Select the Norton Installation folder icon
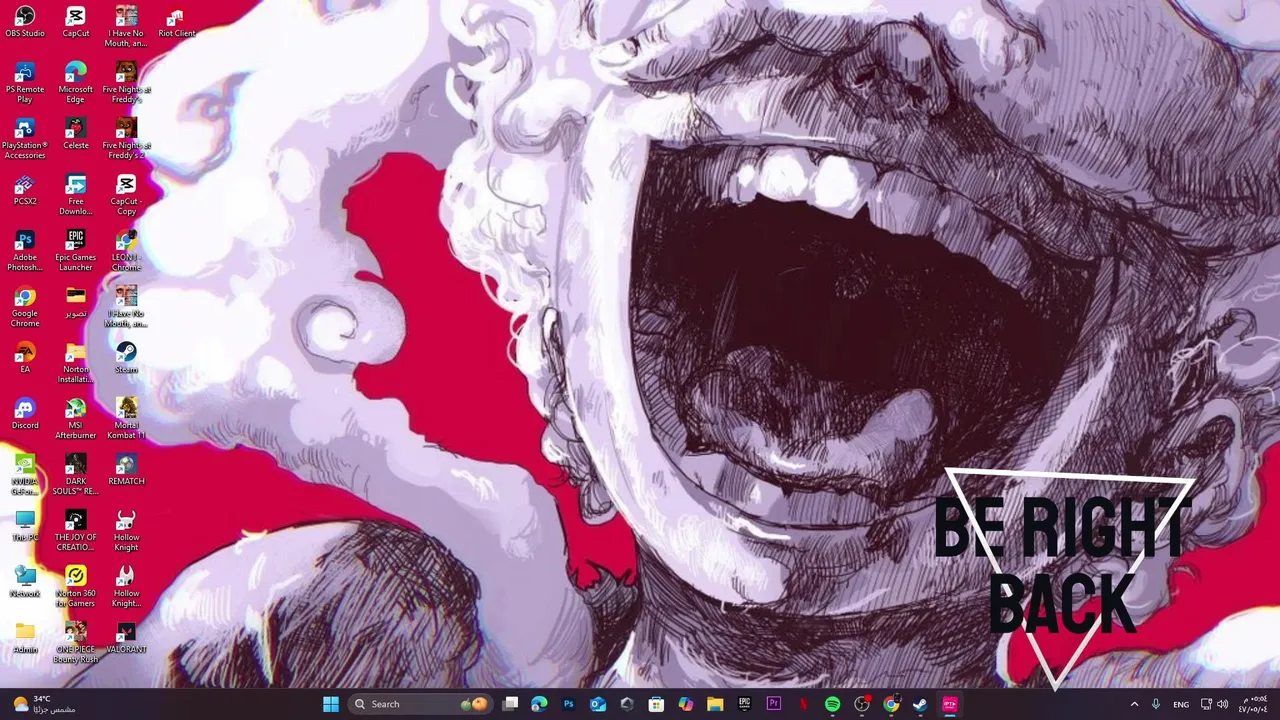Image resolution: width=1280 pixels, height=720 pixels. [x=76, y=362]
